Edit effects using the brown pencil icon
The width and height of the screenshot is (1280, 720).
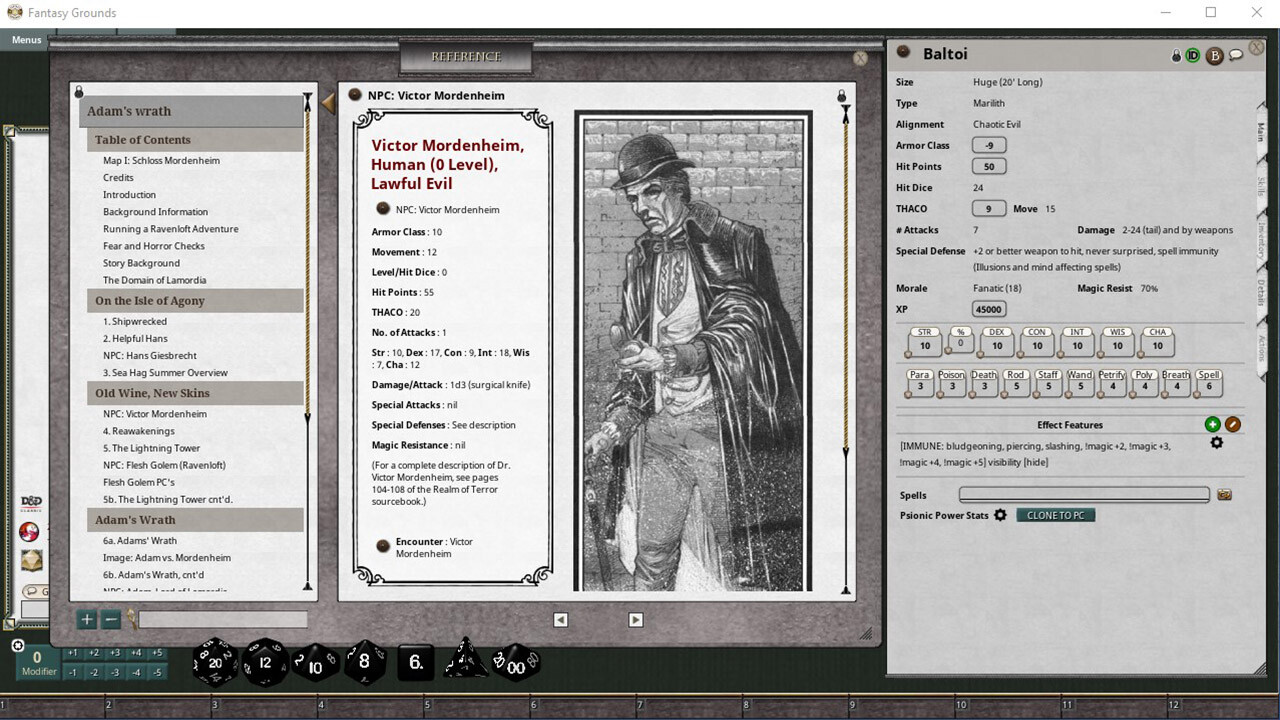point(1232,424)
